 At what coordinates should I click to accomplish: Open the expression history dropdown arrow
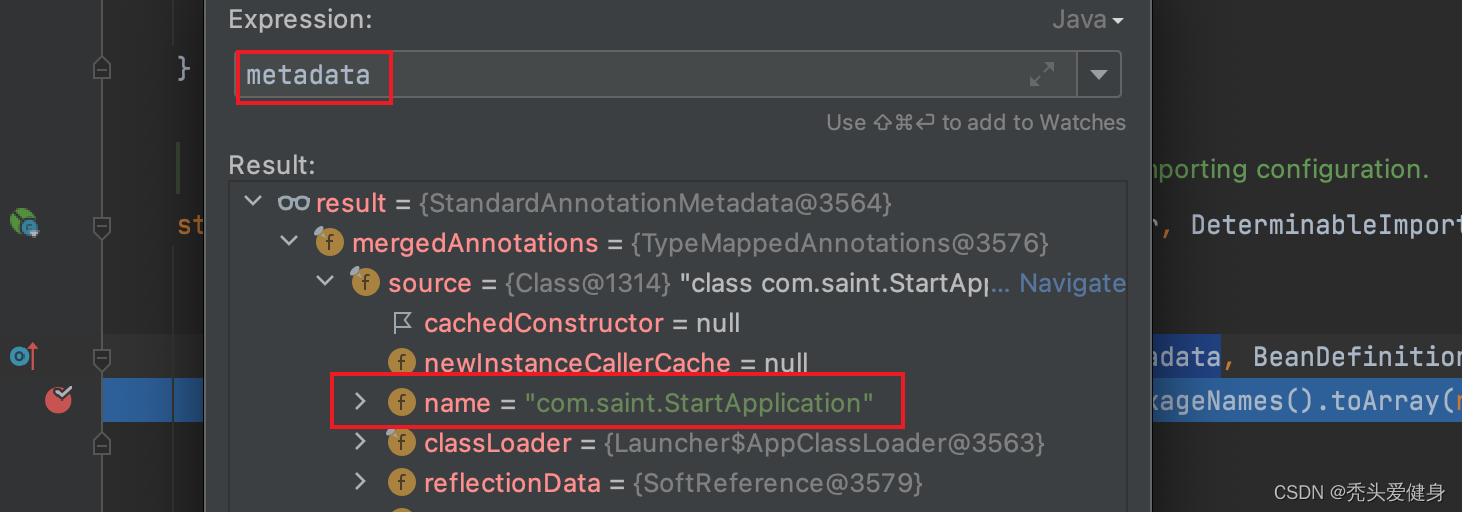tap(1099, 74)
